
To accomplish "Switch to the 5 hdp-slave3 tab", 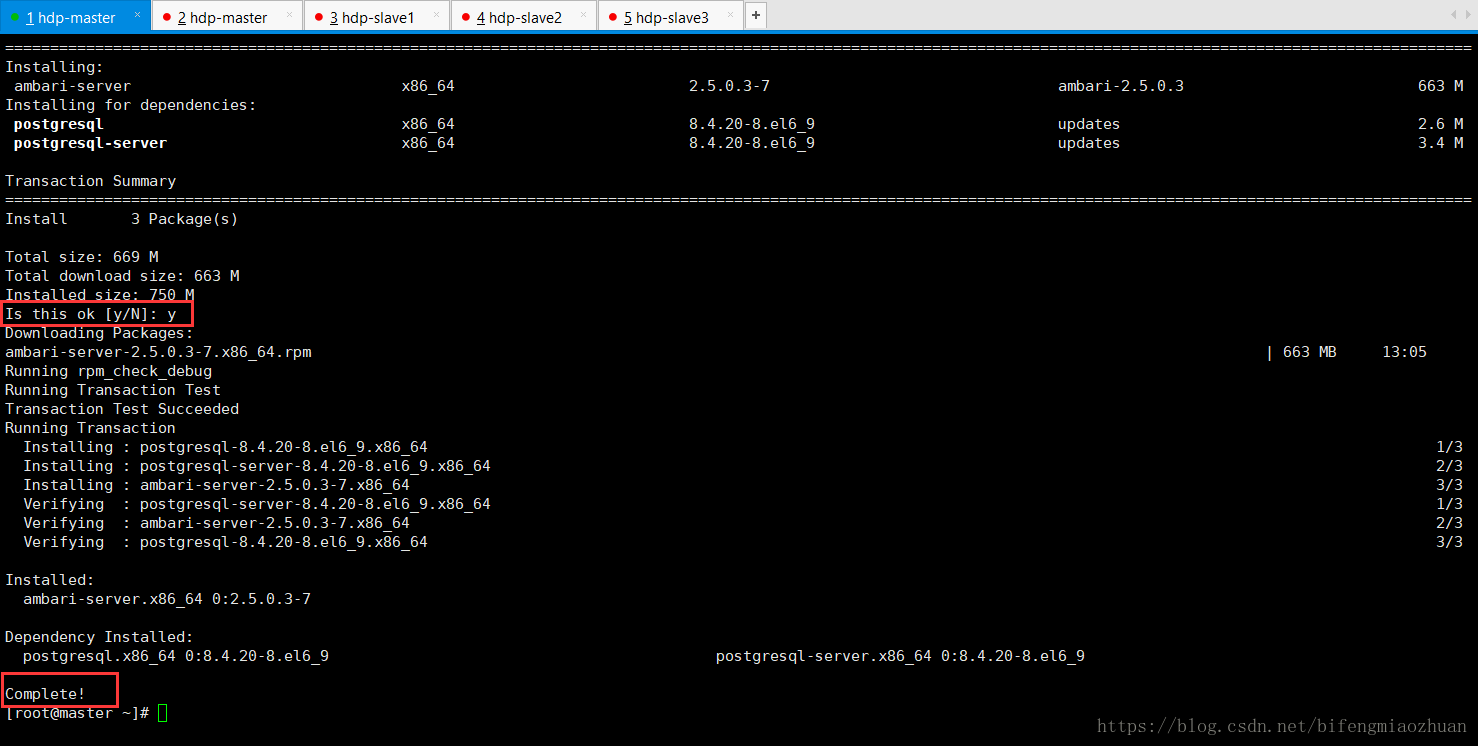I will (x=671, y=16).
